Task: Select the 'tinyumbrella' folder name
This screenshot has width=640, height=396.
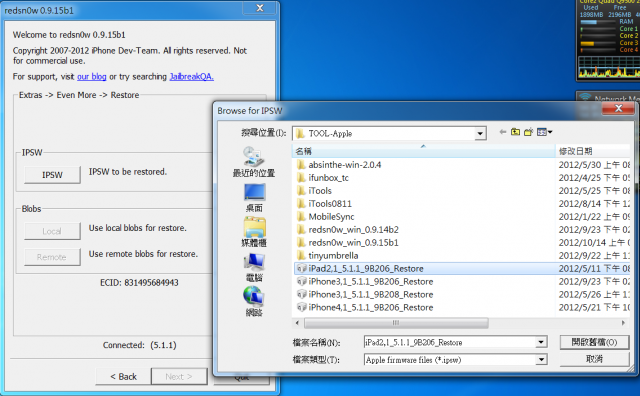Action: (333, 256)
